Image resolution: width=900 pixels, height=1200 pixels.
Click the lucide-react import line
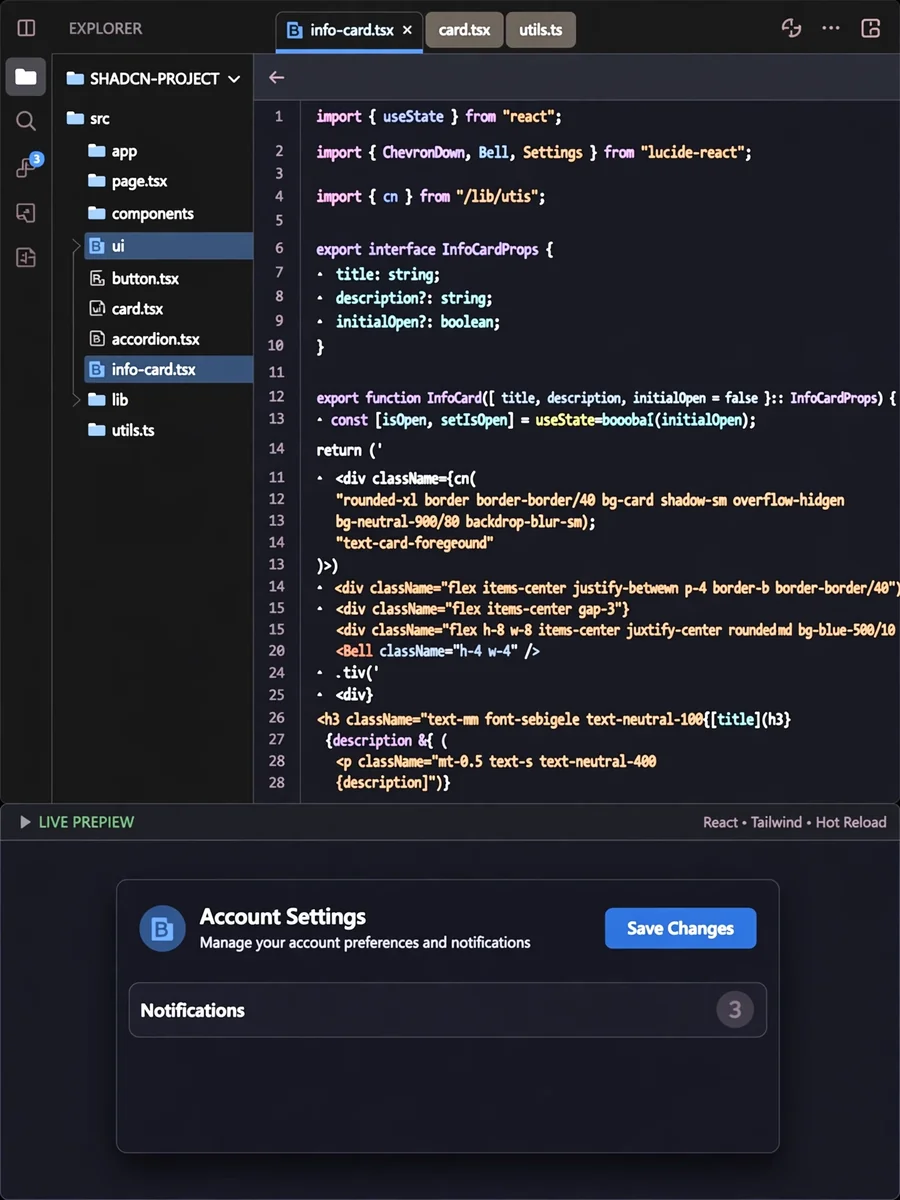[x=533, y=152]
